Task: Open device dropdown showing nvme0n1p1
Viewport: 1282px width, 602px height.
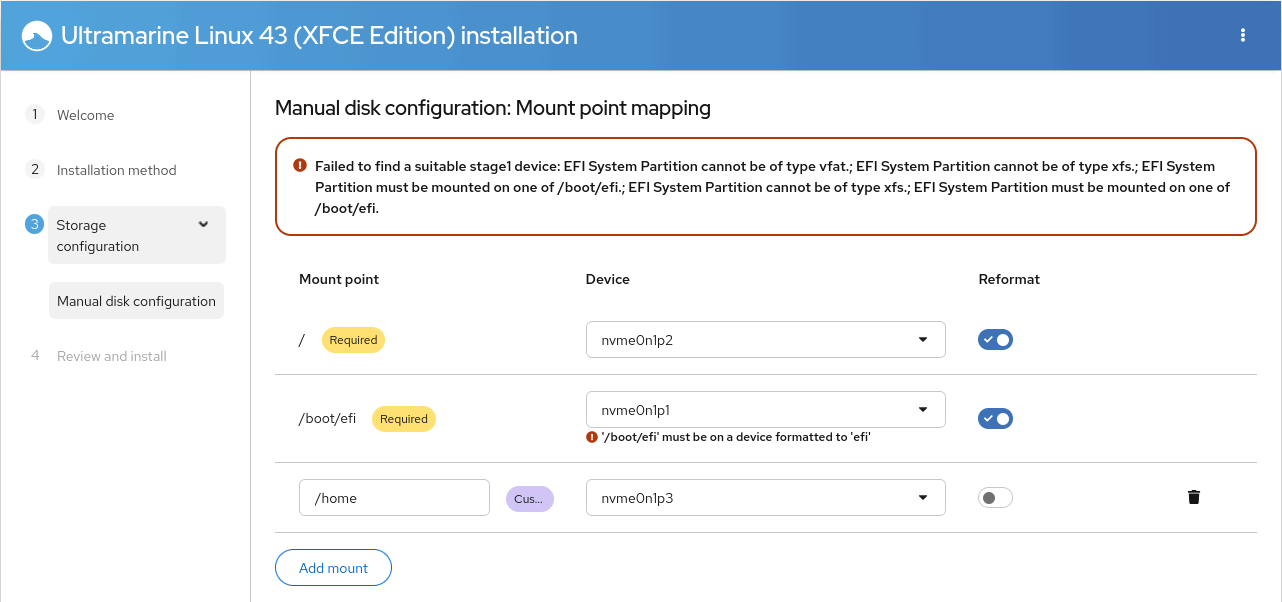Action: 765,409
